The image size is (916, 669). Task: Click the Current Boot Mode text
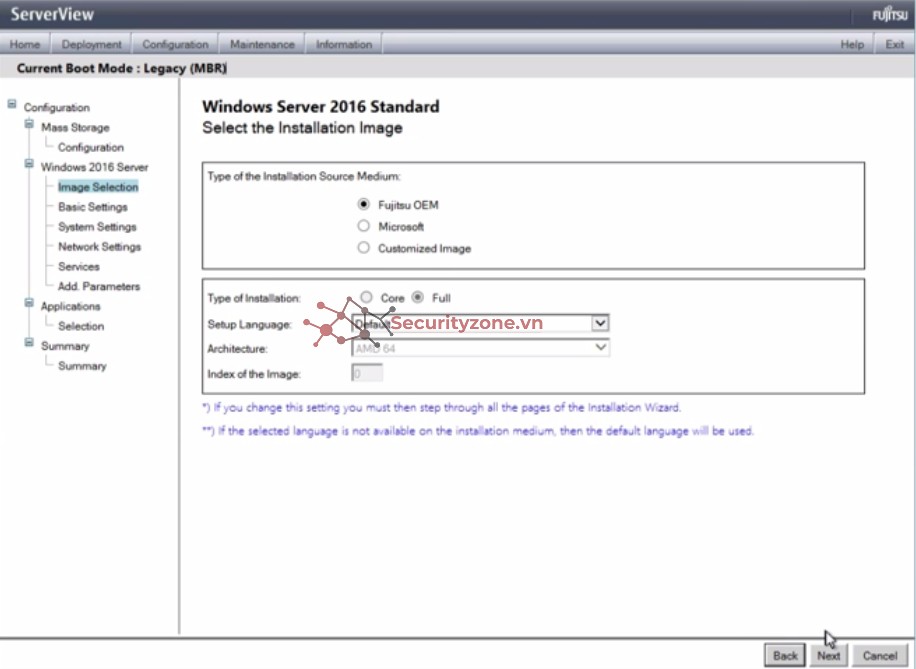pyautogui.click(x=122, y=68)
